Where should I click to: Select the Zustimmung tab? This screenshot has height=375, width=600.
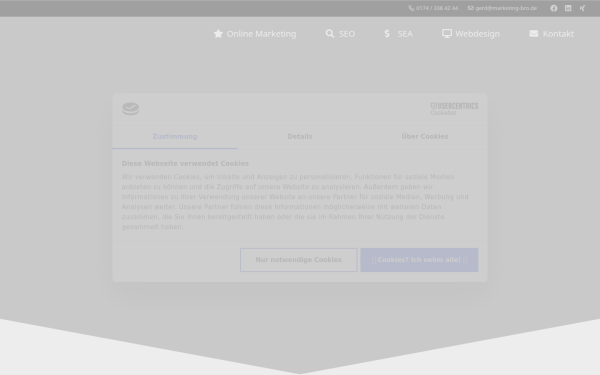175,137
